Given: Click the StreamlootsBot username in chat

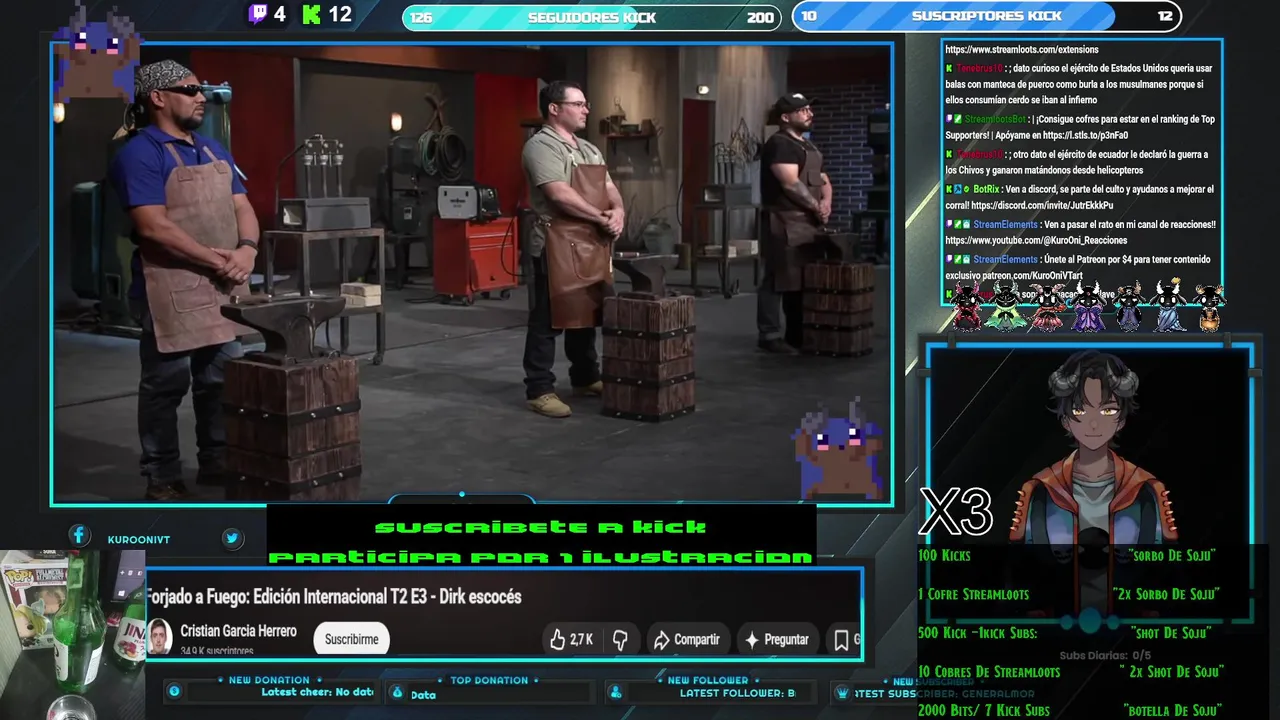Looking at the screenshot, I should tap(995, 119).
